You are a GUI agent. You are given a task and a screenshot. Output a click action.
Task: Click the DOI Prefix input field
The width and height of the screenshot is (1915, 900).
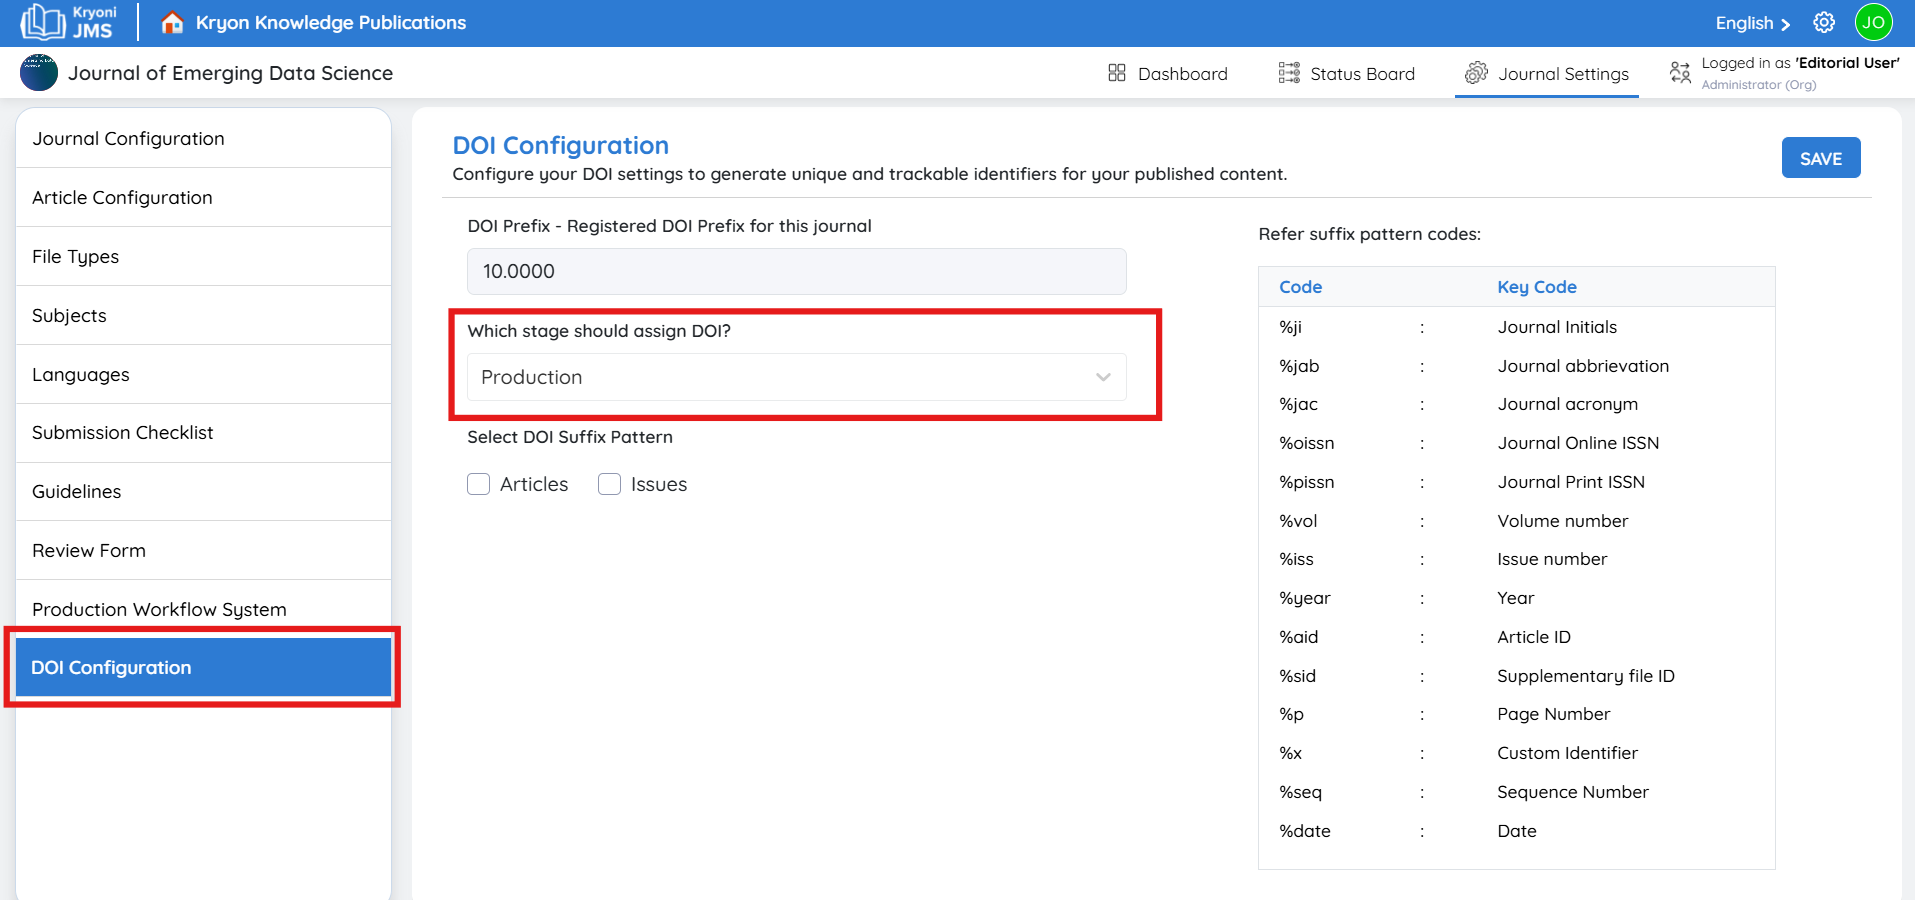796,271
